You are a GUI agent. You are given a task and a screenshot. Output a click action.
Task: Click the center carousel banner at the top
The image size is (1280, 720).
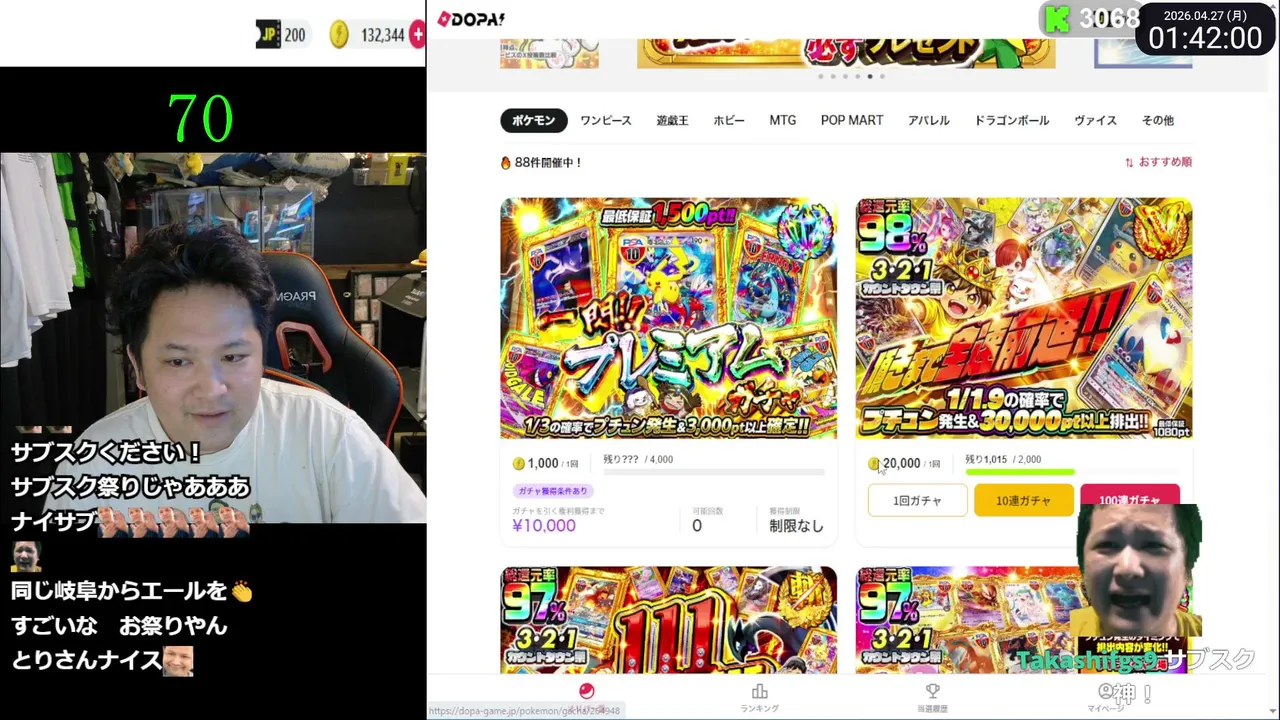[846, 53]
